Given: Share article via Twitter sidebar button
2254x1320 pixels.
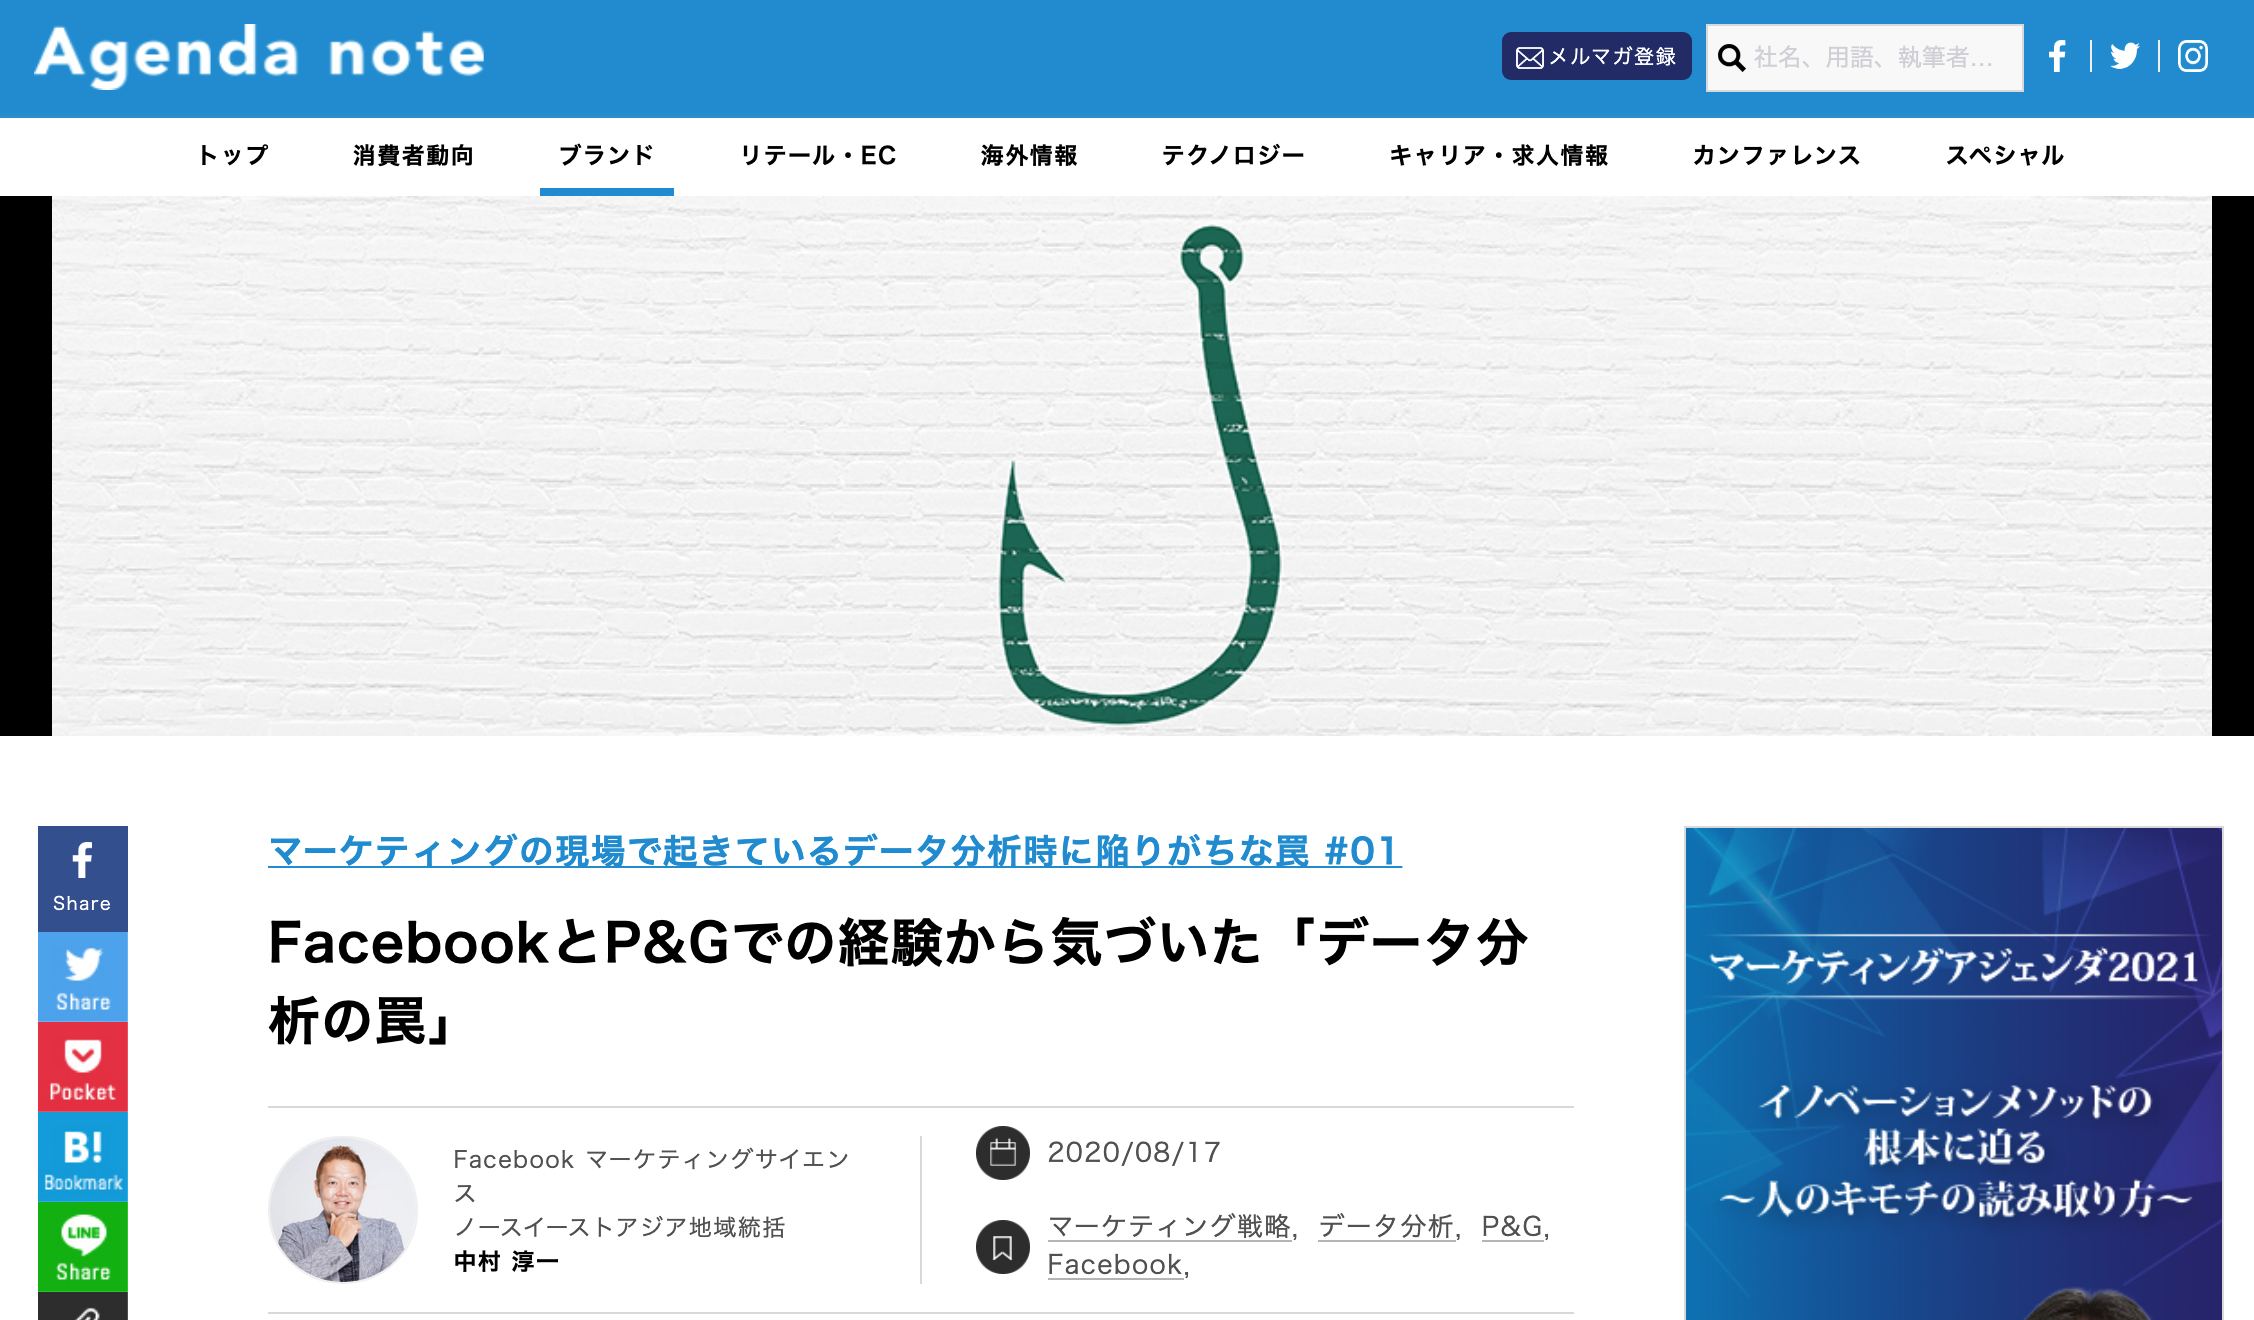Looking at the screenshot, I should (x=83, y=977).
